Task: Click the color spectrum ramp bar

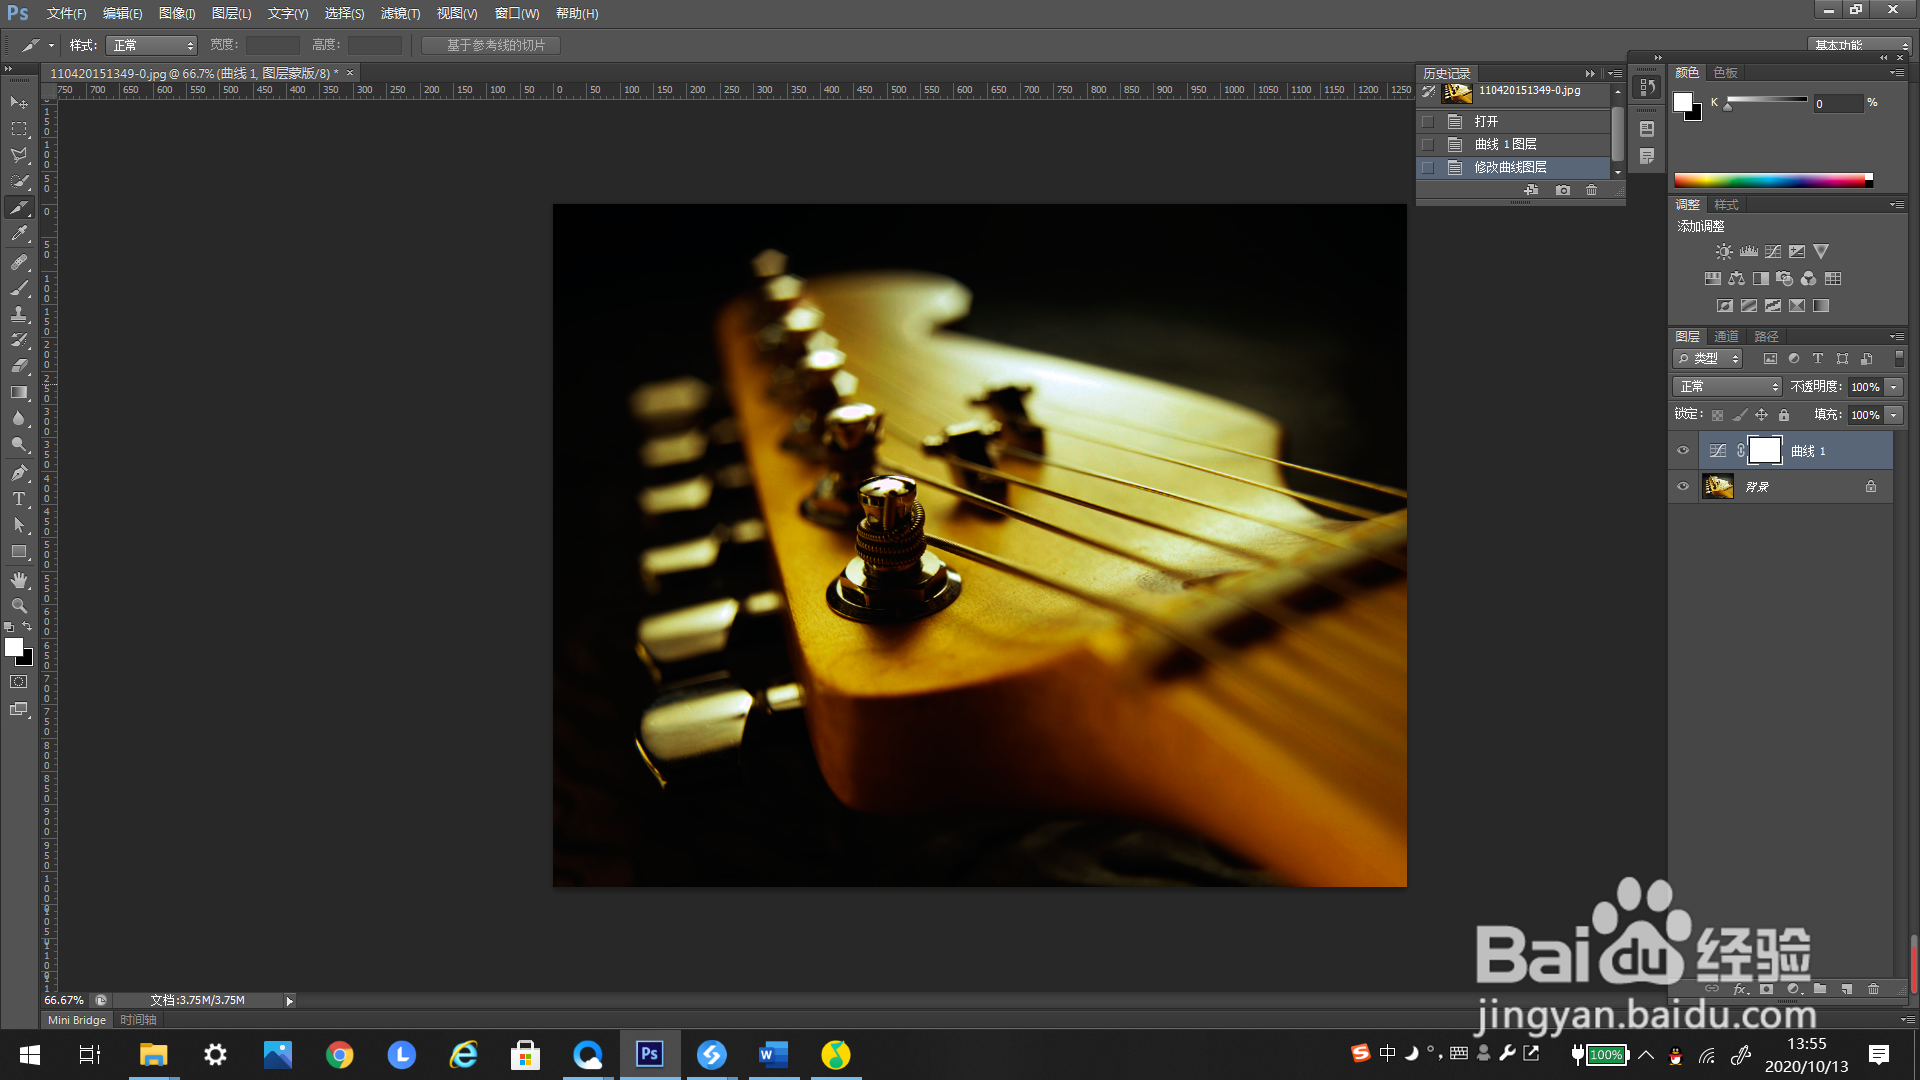Action: [x=1770, y=181]
